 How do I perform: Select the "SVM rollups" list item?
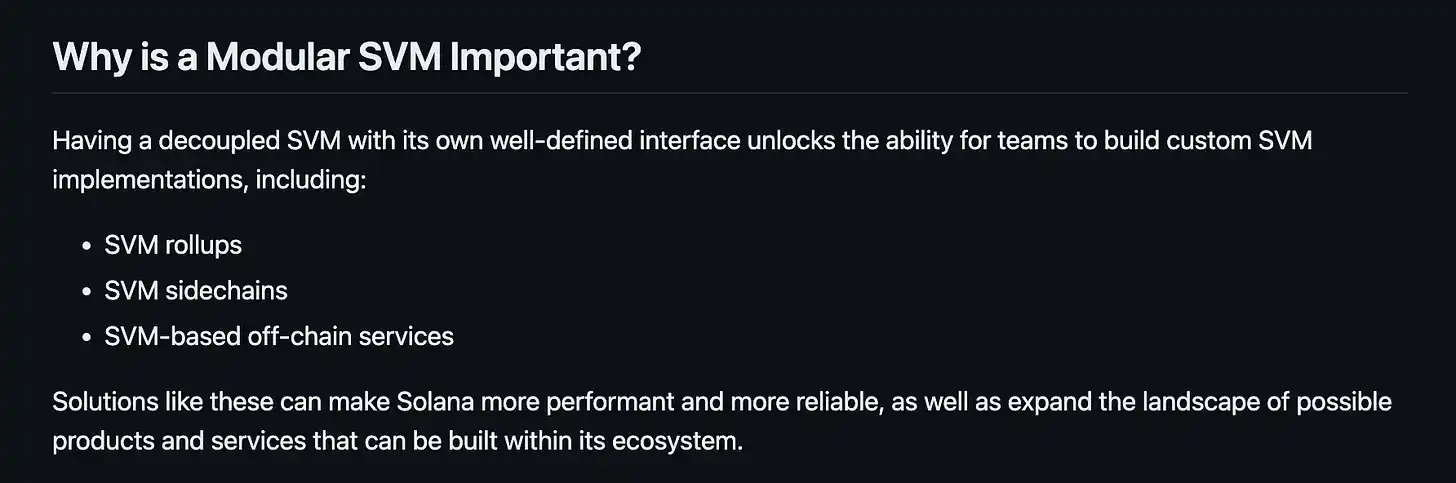tap(173, 244)
